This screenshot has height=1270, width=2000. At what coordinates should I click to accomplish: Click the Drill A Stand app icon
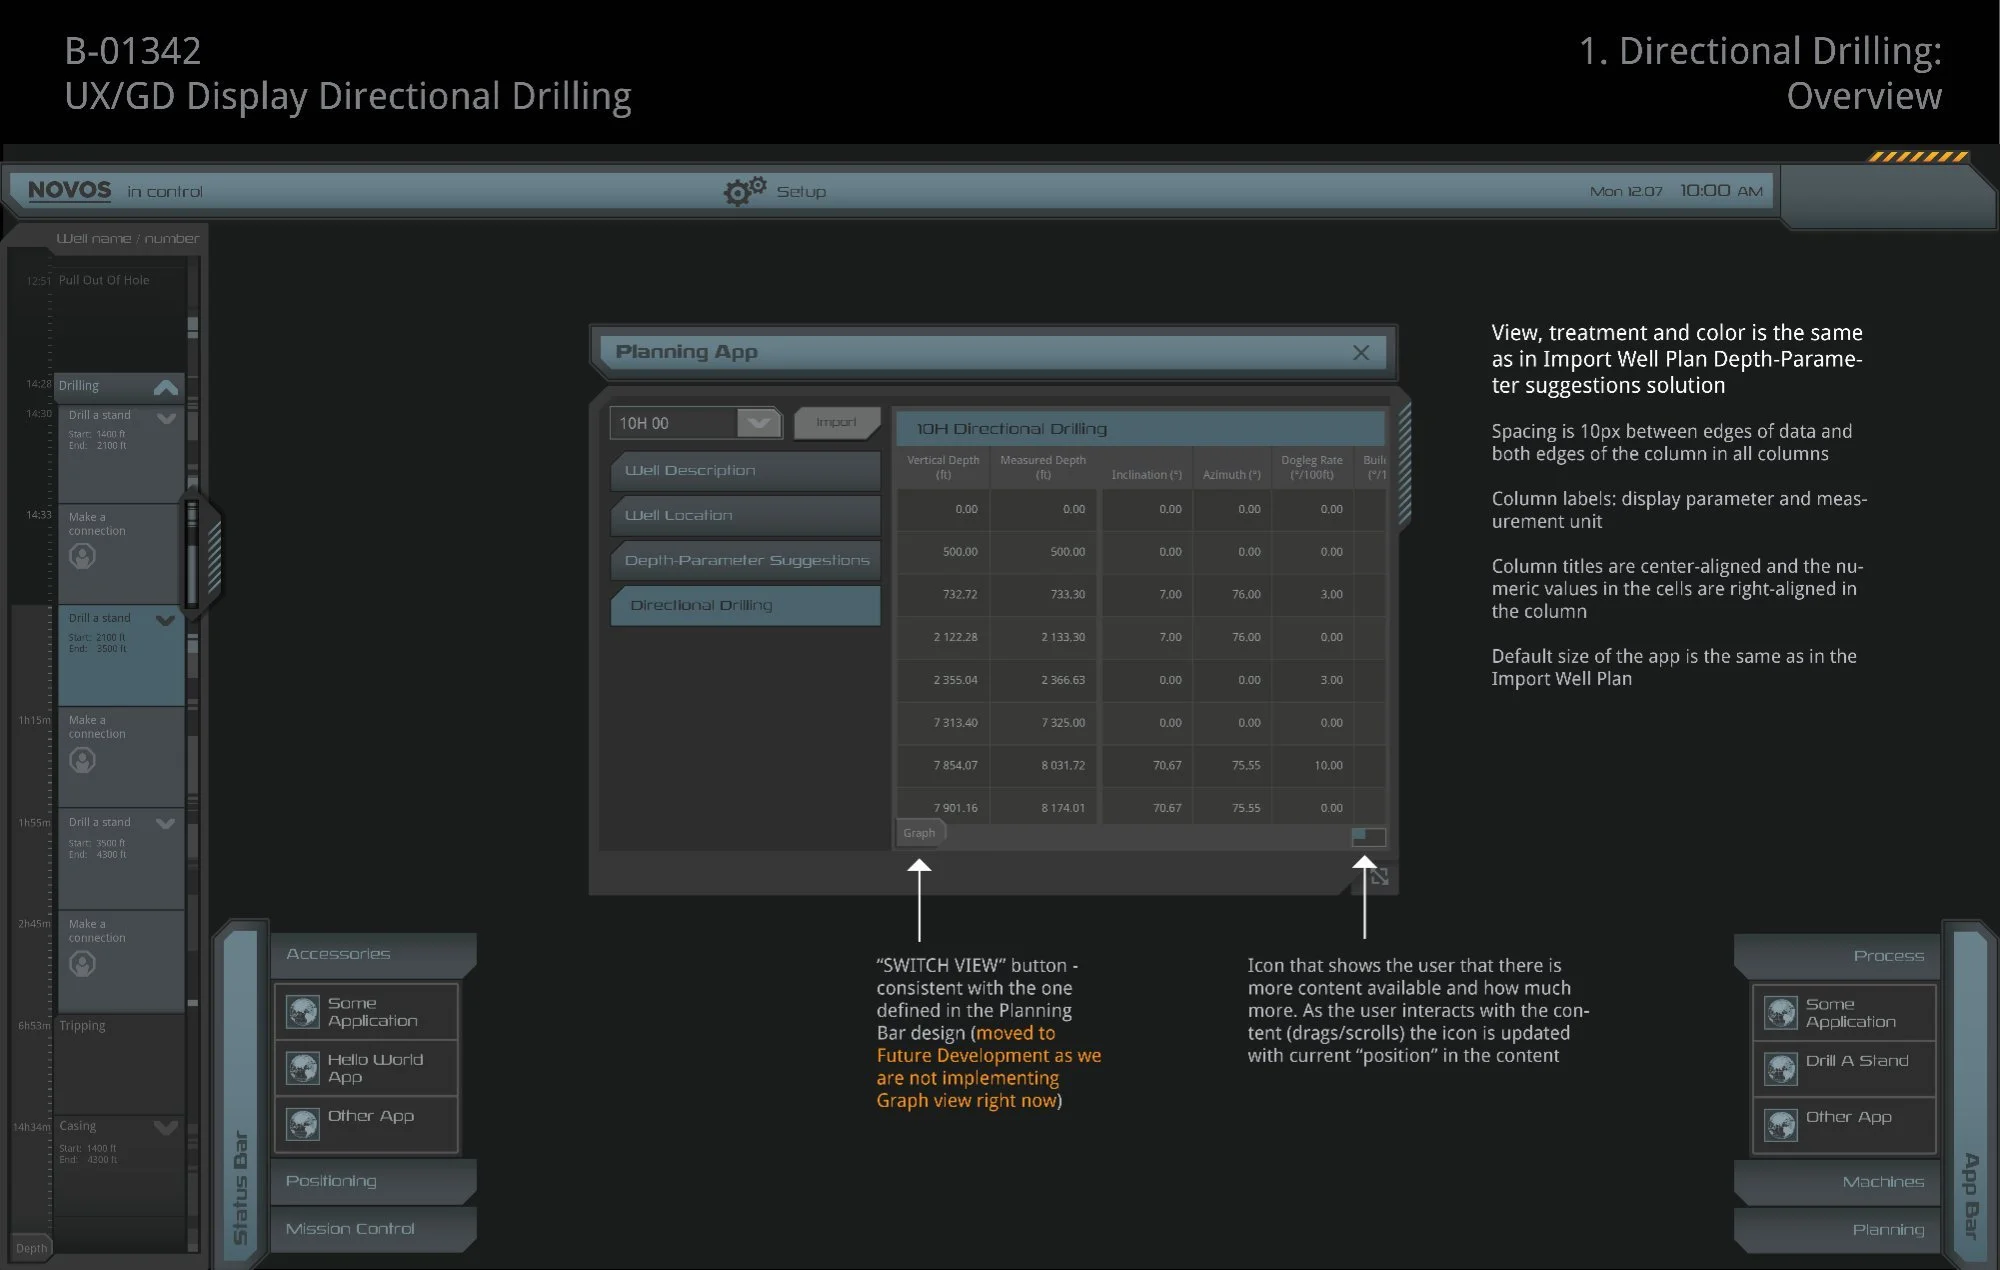(x=1780, y=1069)
